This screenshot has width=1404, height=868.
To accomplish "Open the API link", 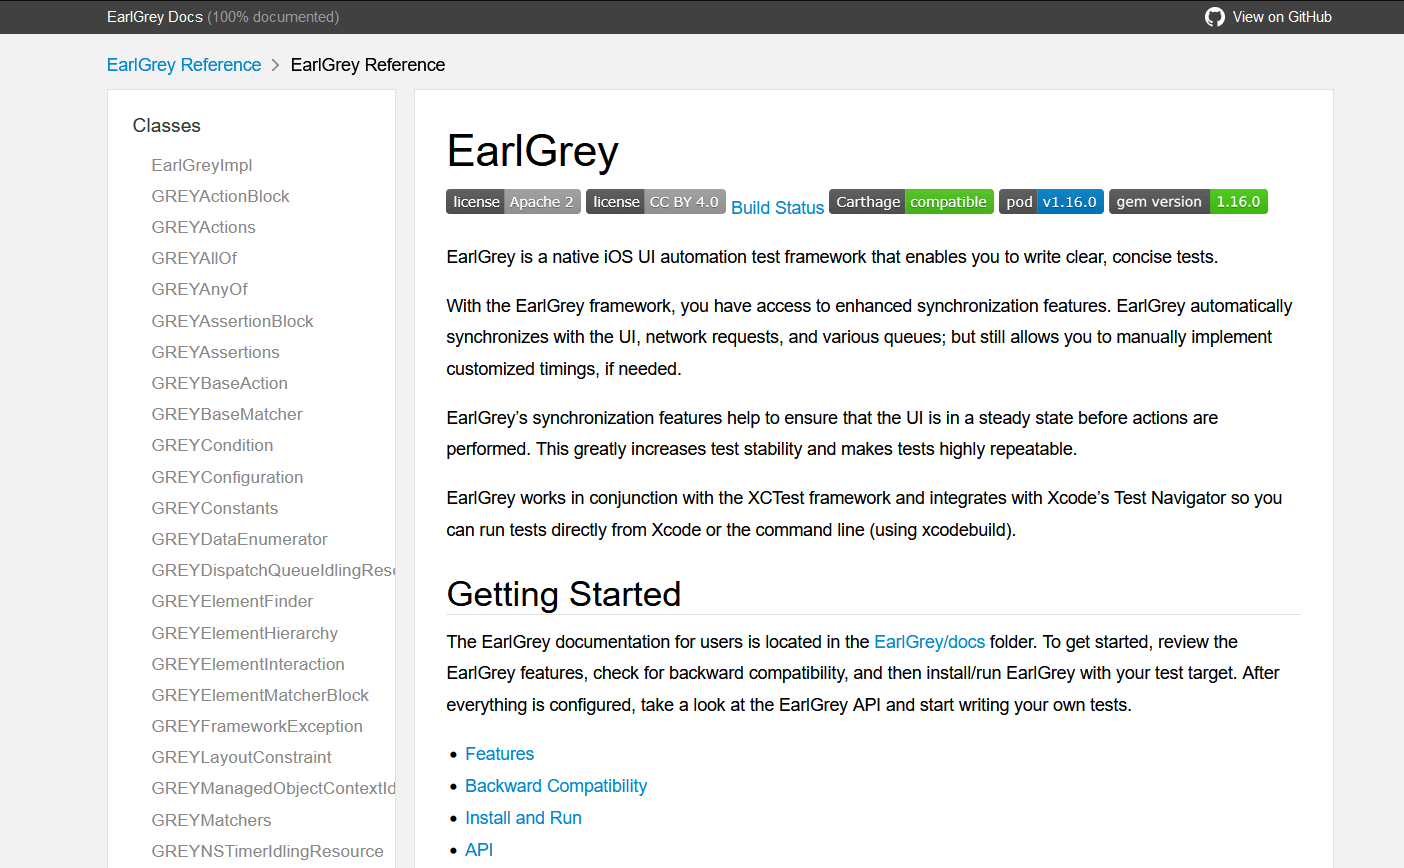I will 478,849.
